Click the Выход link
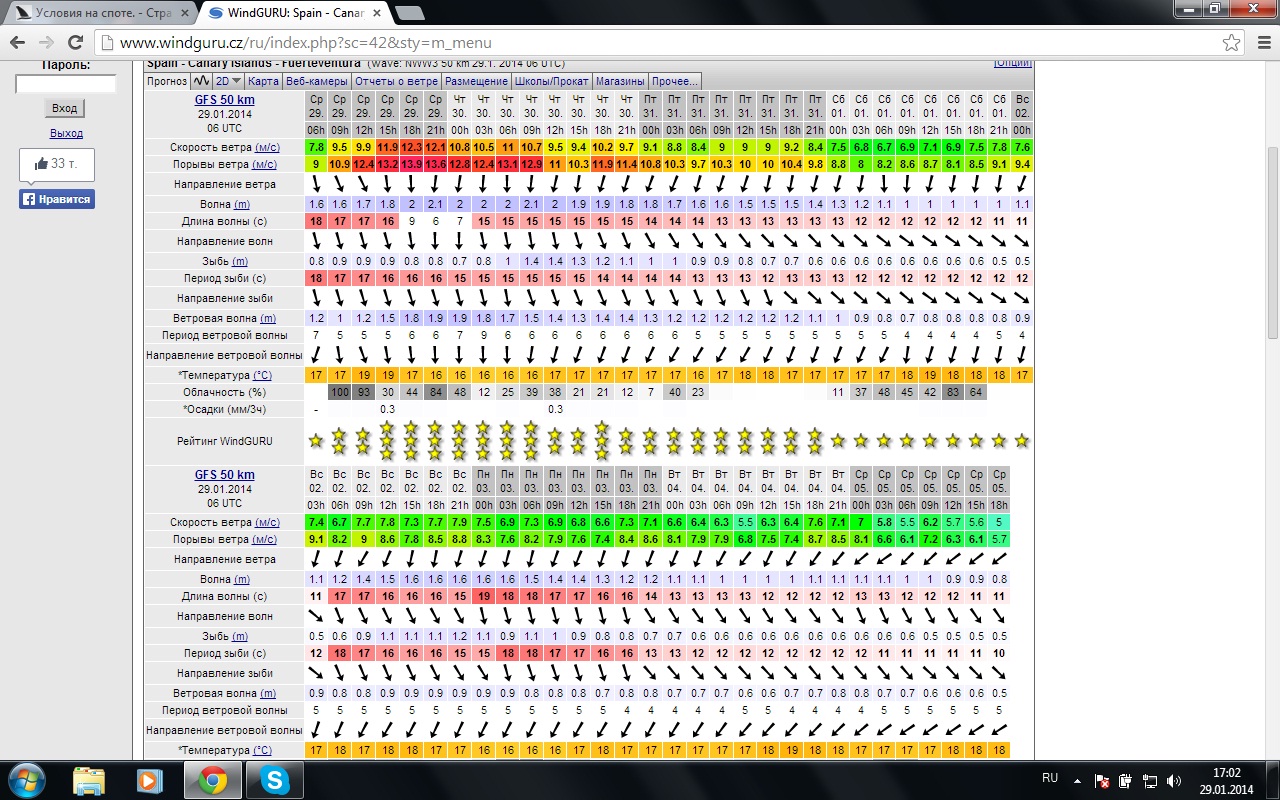This screenshot has height=800, width=1280. click(66, 133)
